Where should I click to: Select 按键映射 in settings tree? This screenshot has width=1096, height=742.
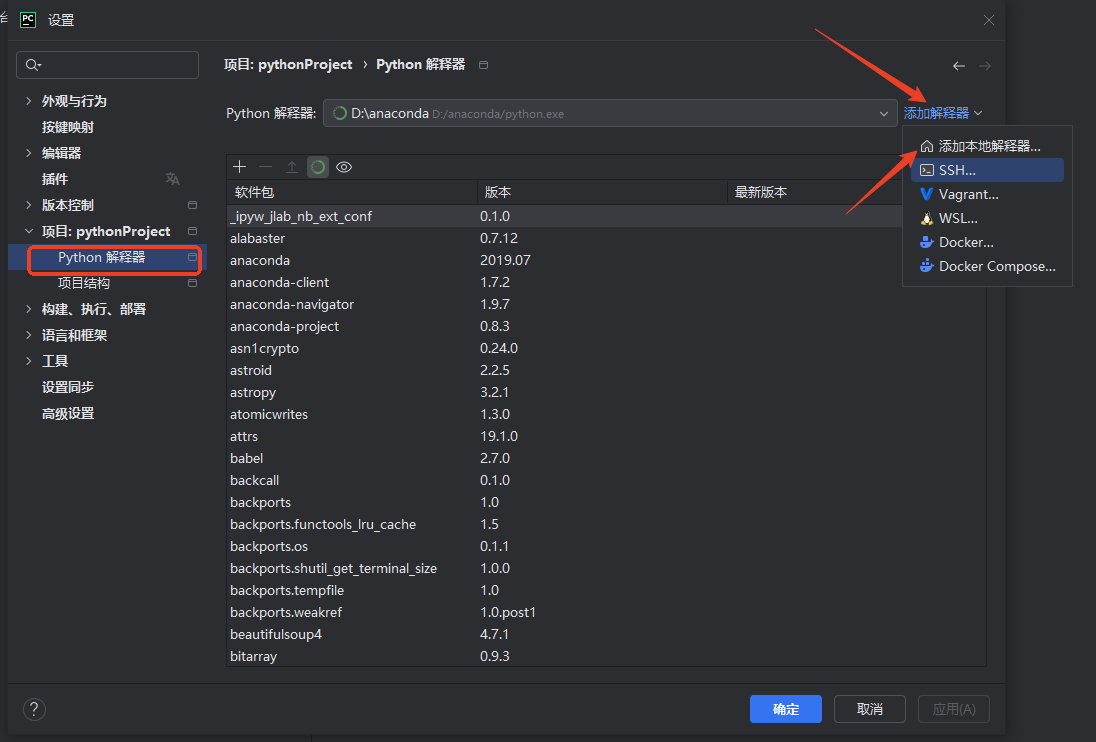[x=68, y=127]
